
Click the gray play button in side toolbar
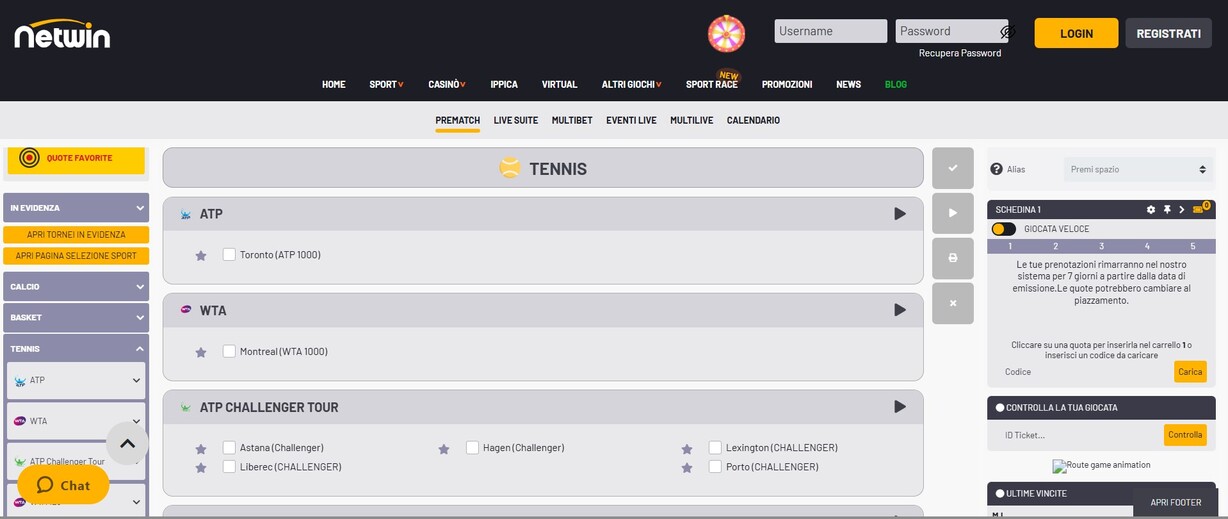[x=952, y=213]
